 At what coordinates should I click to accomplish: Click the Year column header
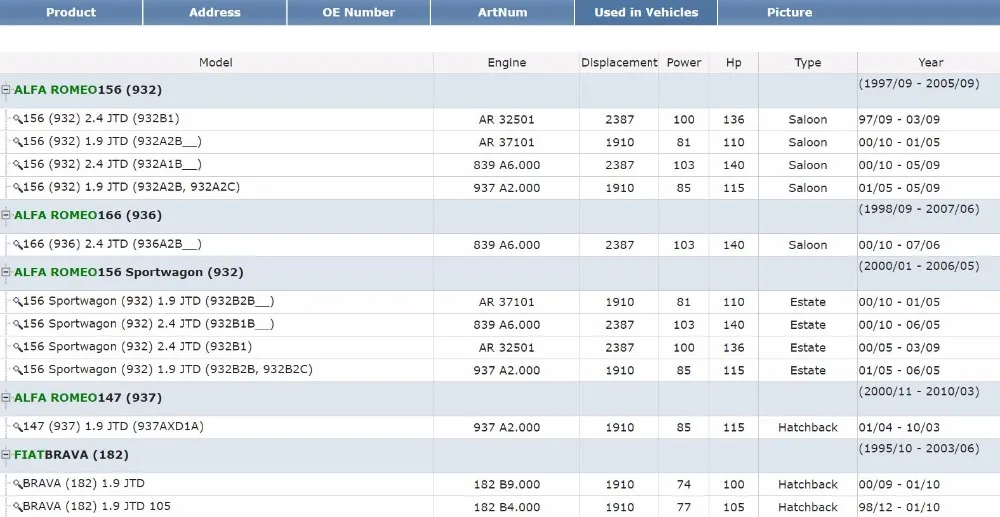click(930, 62)
